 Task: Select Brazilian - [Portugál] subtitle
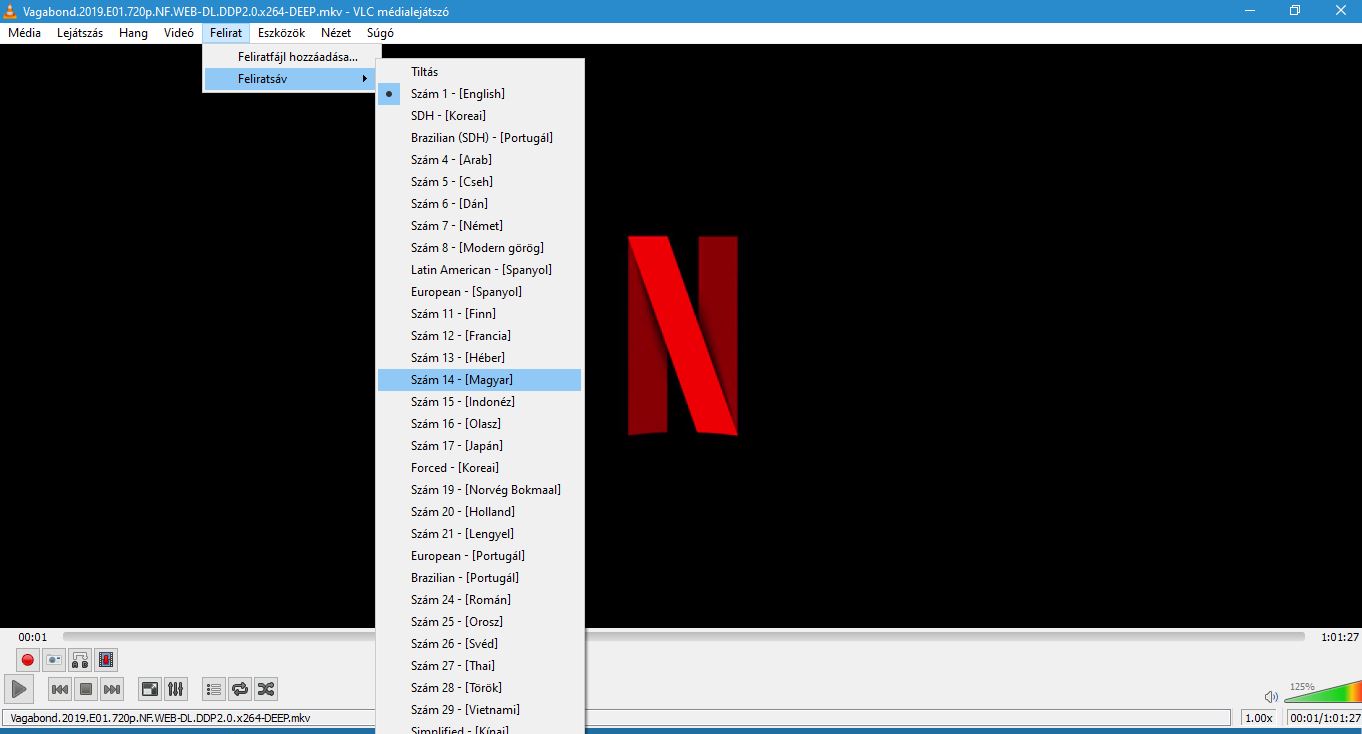click(x=480, y=578)
